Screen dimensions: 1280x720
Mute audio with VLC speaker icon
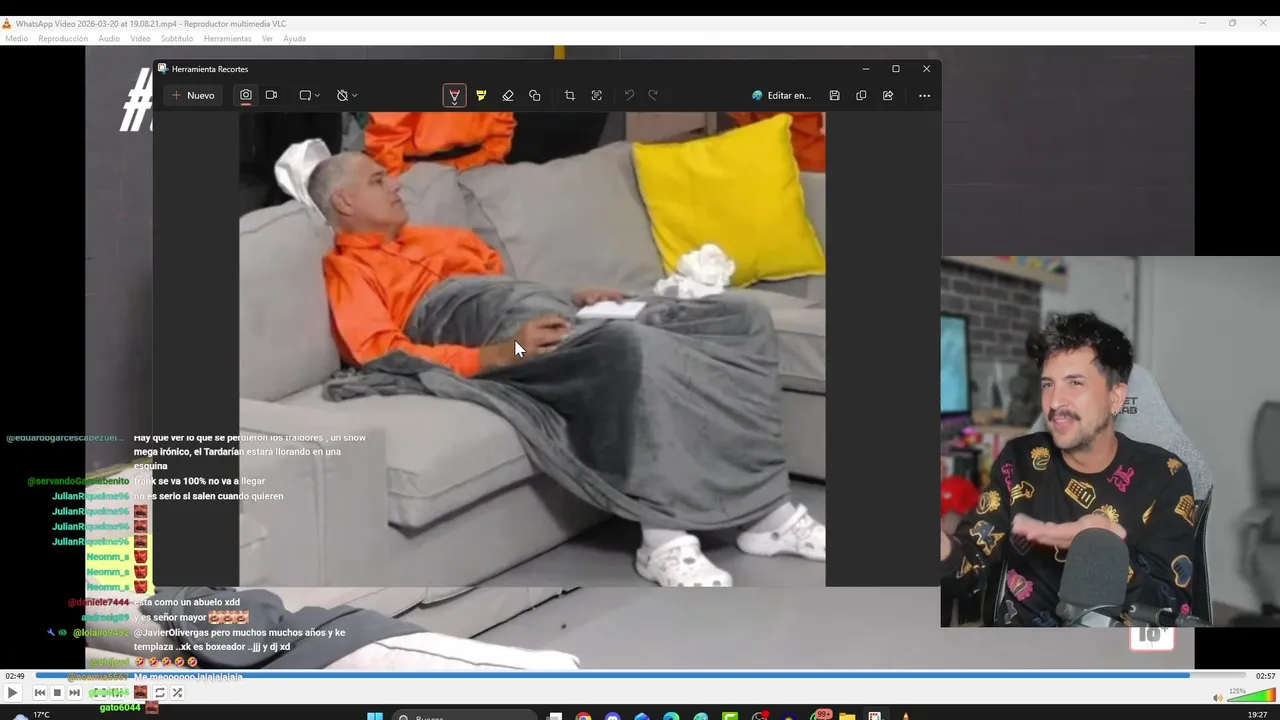1217,697
